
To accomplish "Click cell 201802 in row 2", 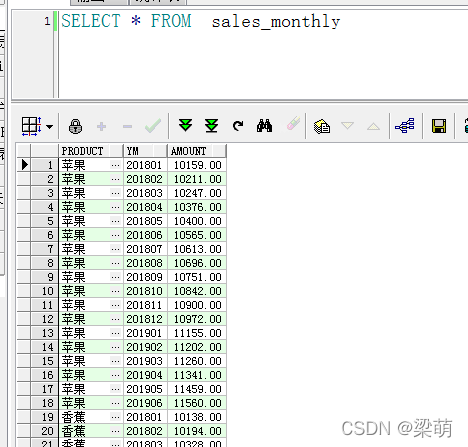I will click(145, 179).
